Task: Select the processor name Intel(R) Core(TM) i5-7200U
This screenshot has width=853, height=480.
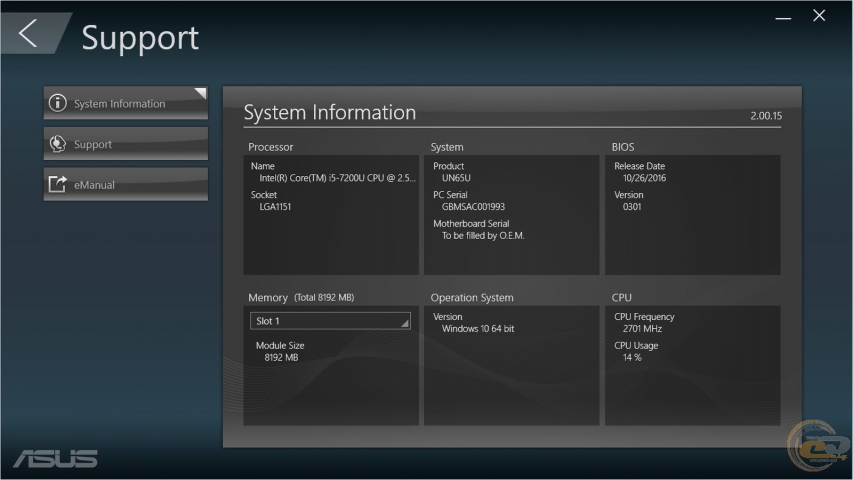Action: [x=337, y=178]
